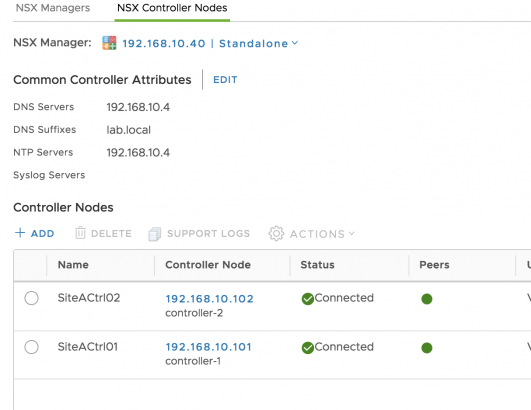
Task: Select the SiteACtrl02 radio button
Action: point(31,298)
